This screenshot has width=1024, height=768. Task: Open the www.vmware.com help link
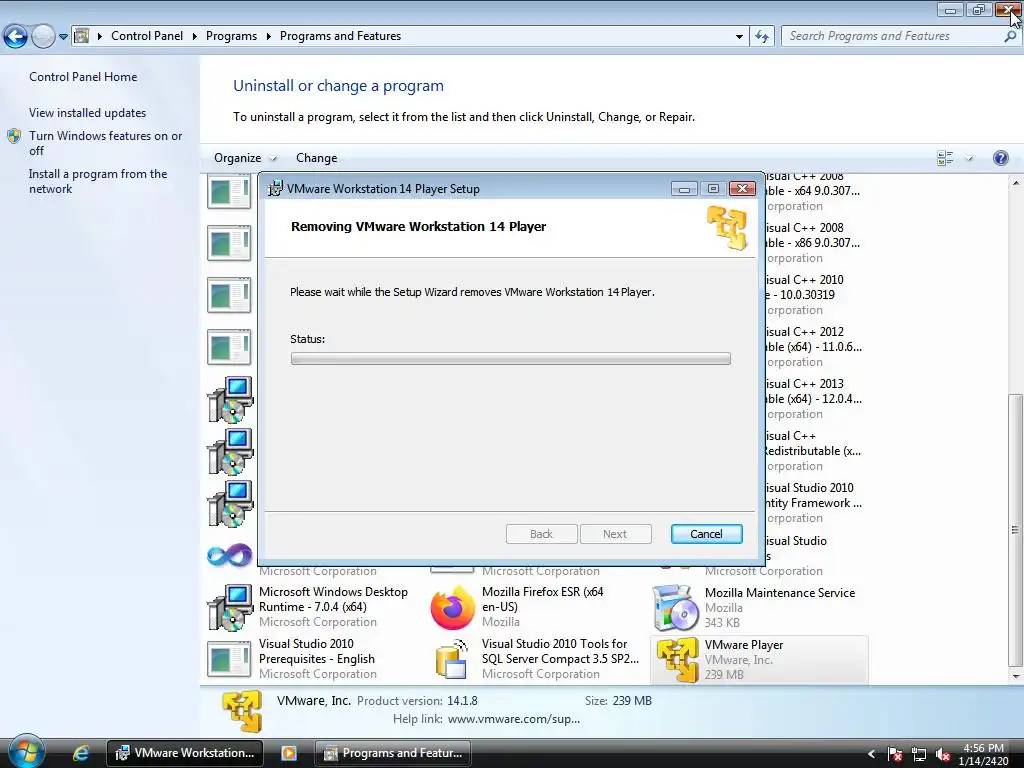point(514,719)
